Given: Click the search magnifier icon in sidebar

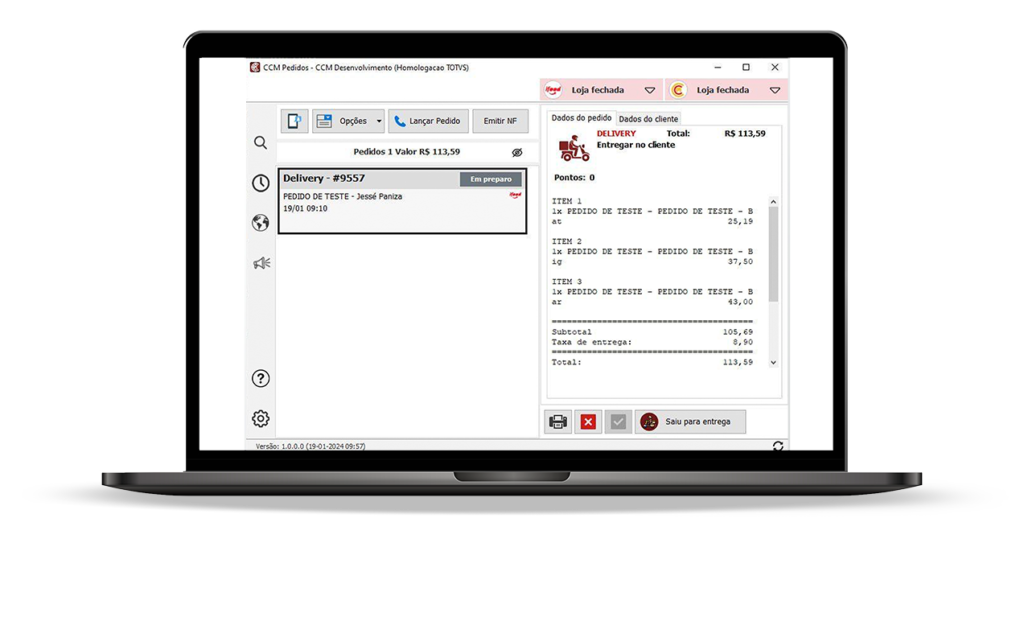Looking at the screenshot, I should click(x=260, y=143).
